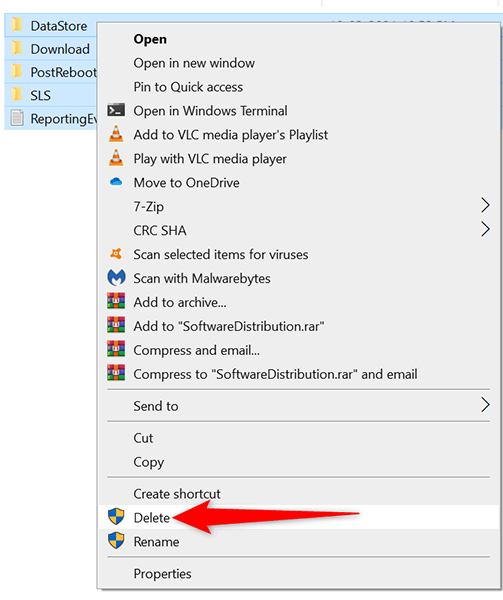This screenshot has height=600, width=503.
Task: Expand the CRC SHA submenu arrow
Action: pyautogui.click(x=485, y=230)
